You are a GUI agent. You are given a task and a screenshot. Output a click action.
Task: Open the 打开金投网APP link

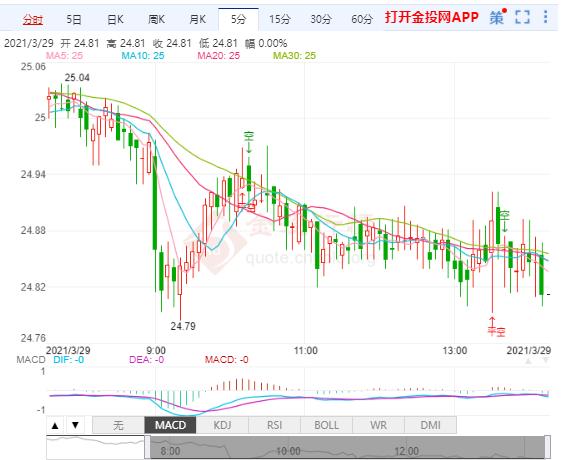432,17
